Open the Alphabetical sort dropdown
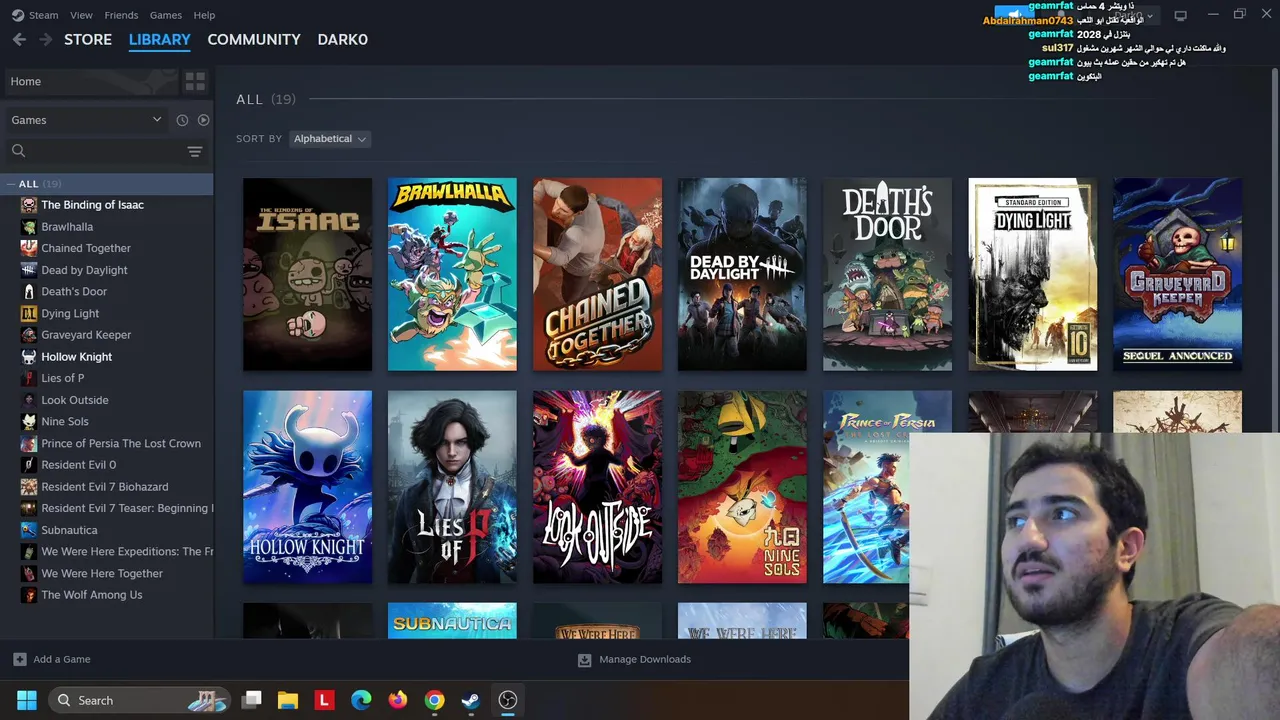This screenshot has width=1280, height=720. pyautogui.click(x=329, y=139)
